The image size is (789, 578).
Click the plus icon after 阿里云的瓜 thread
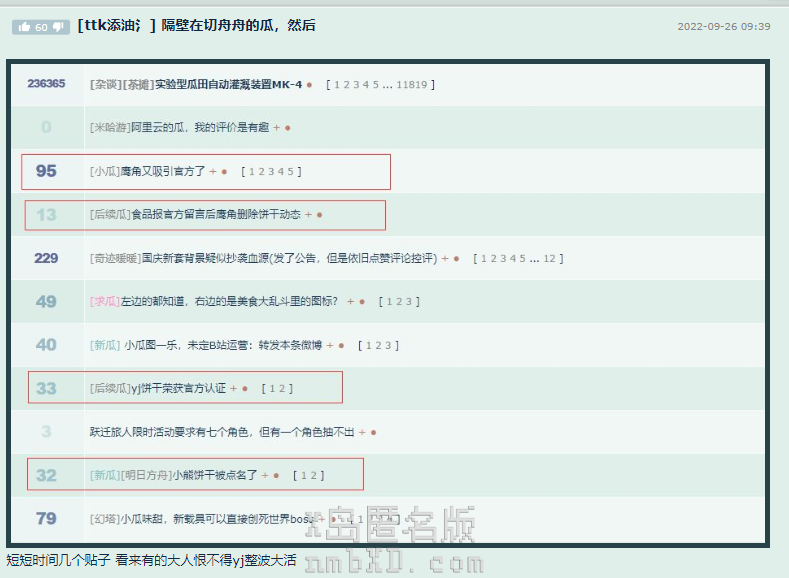[x=276, y=128]
